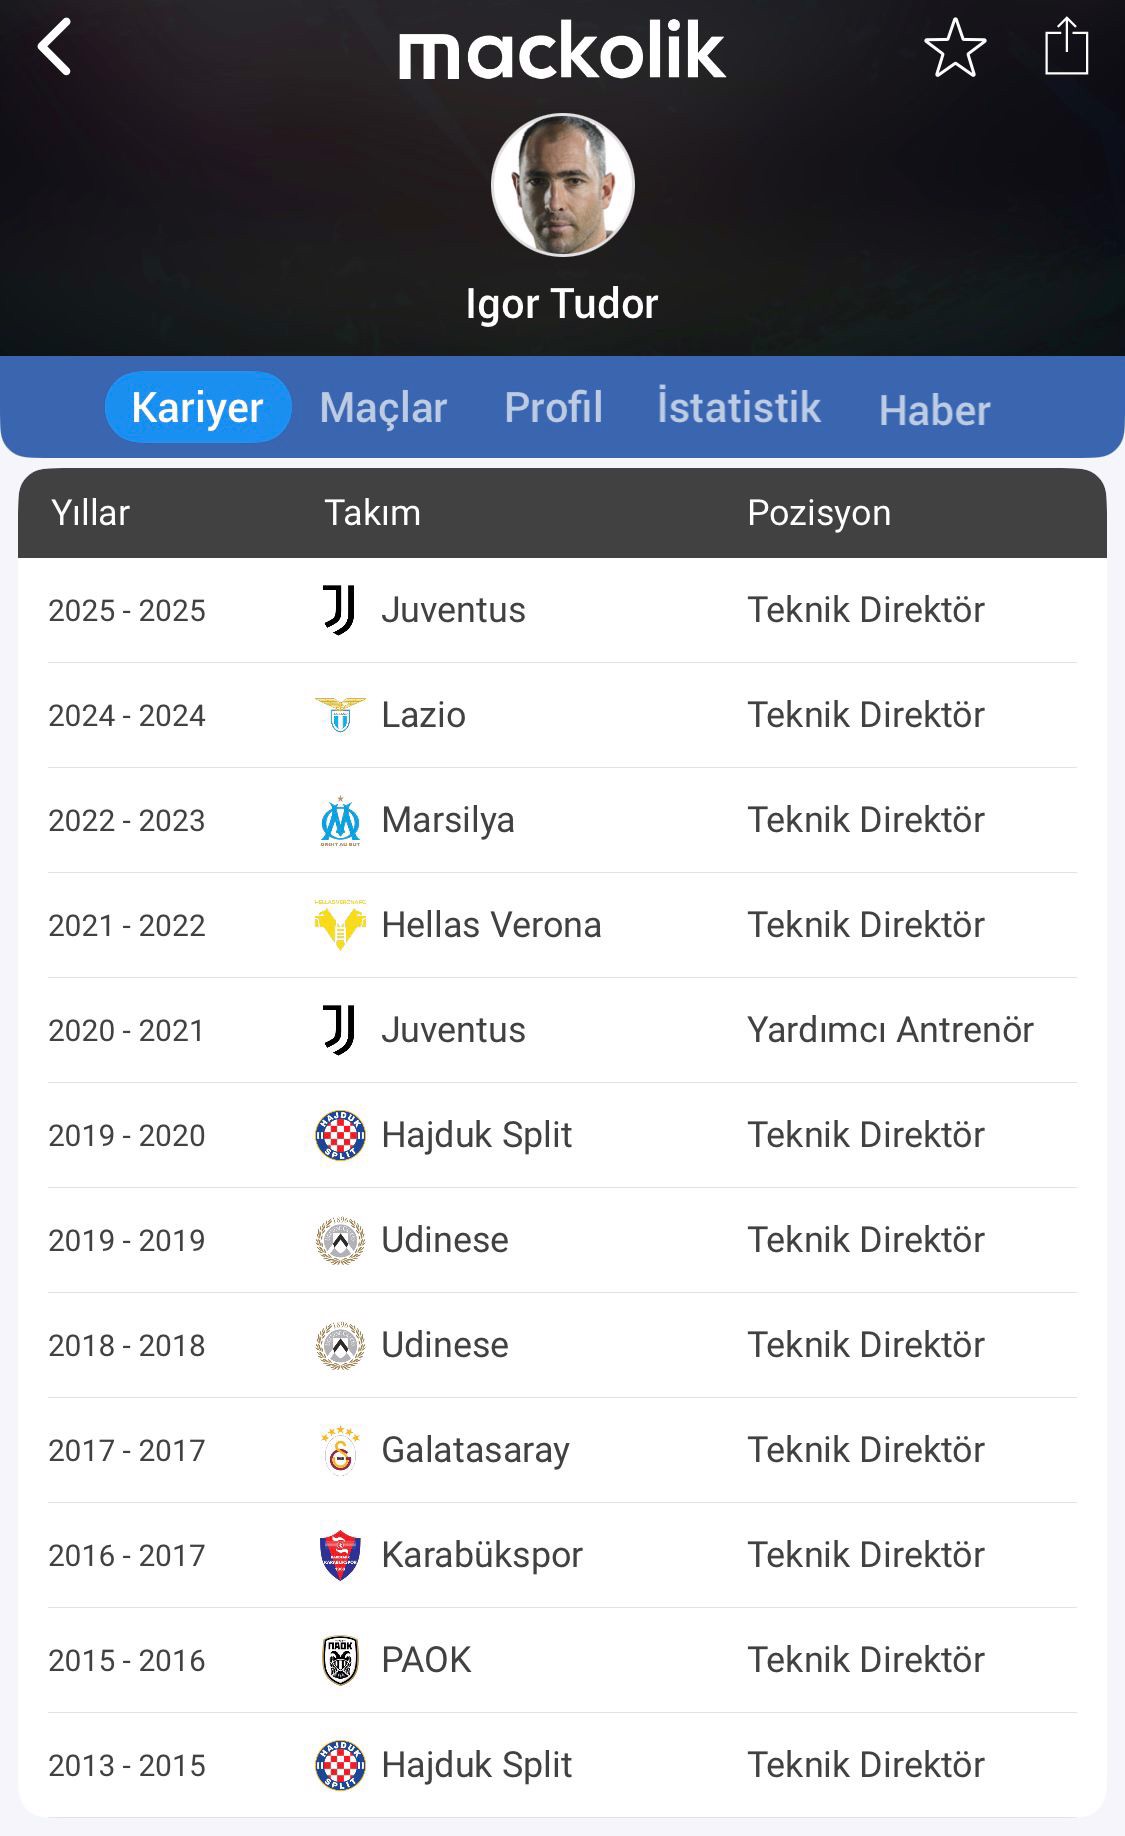This screenshot has height=1836, width=1125.
Task: Tap the PAOK club logo
Action: click(x=340, y=1660)
